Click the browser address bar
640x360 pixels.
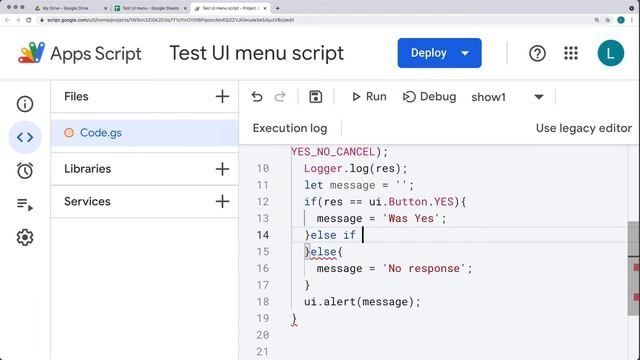(314, 20)
